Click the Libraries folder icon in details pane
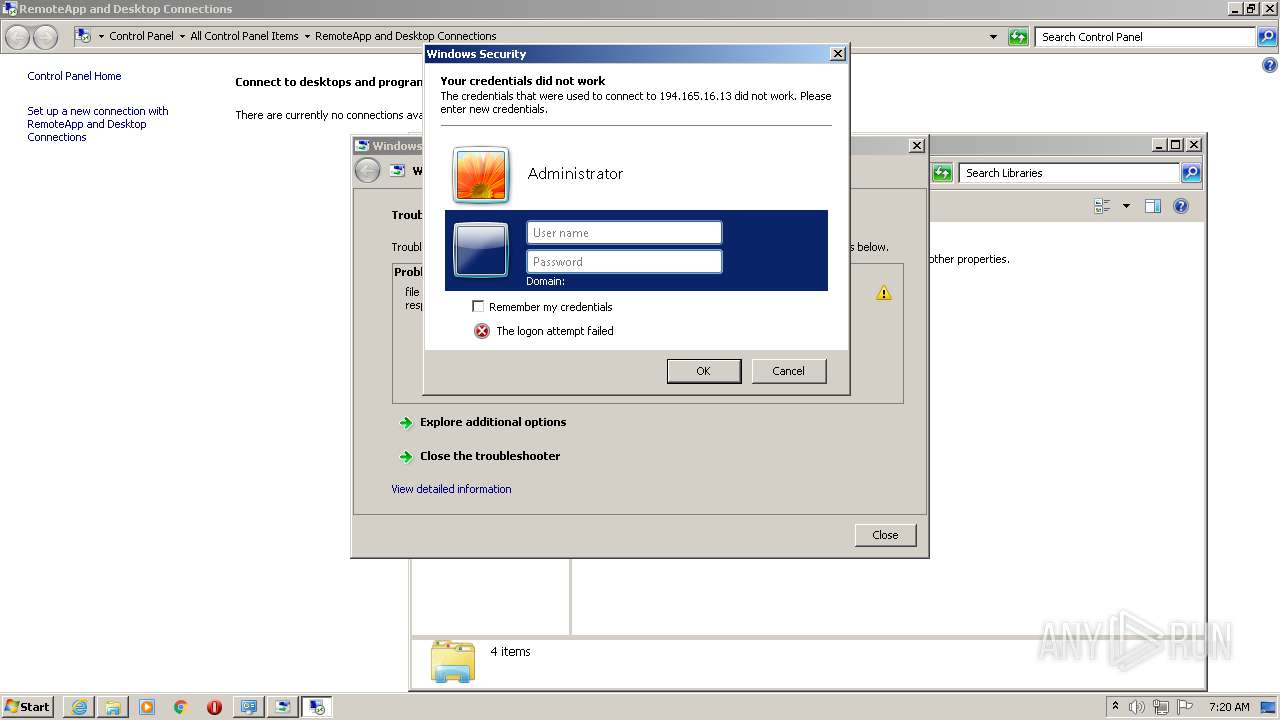 (453, 661)
